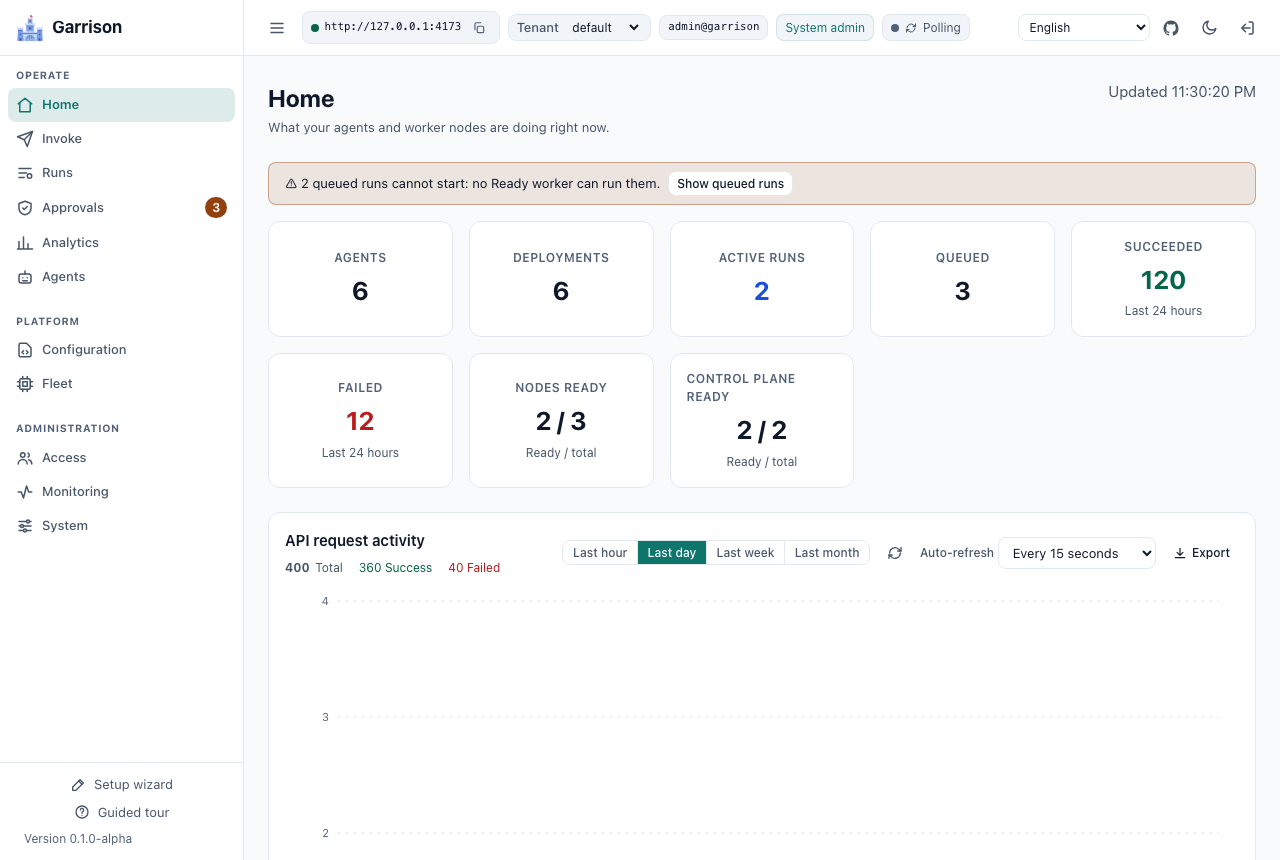Open the Agents sidebar menu item
The image size is (1280, 860).
121,277
